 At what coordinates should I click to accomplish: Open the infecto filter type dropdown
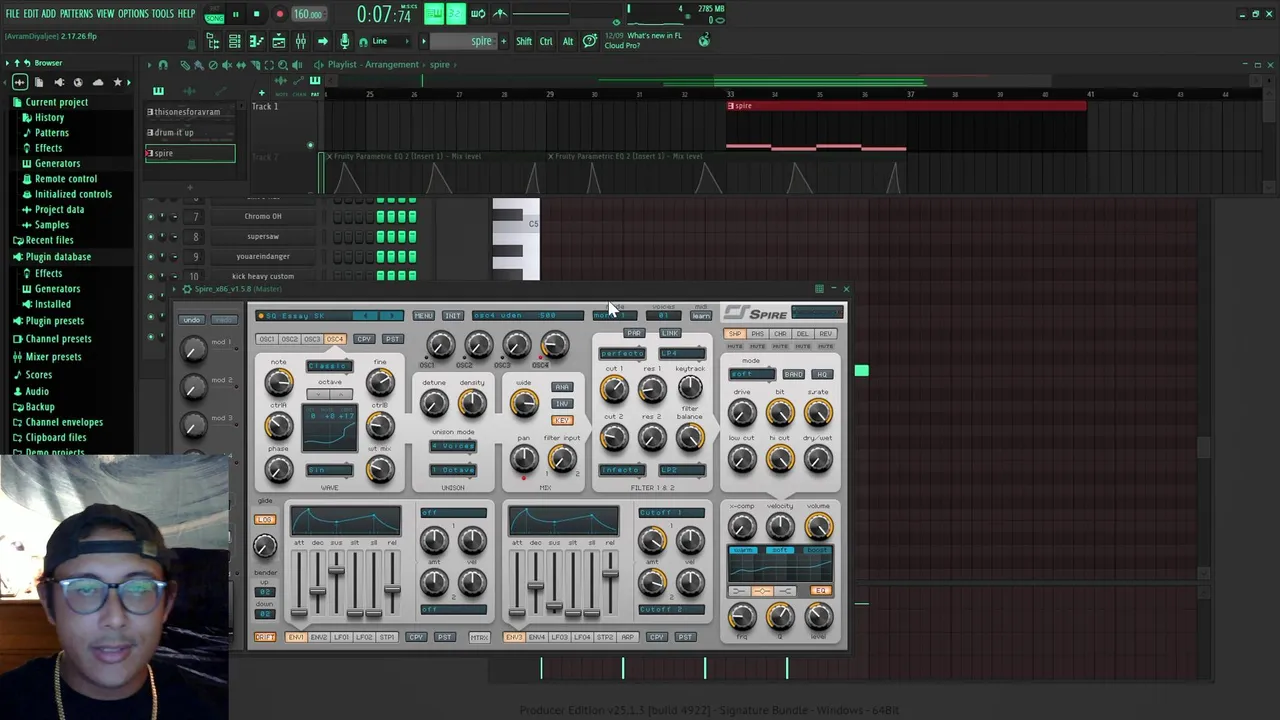pyautogui.click(x=622, y=470)
